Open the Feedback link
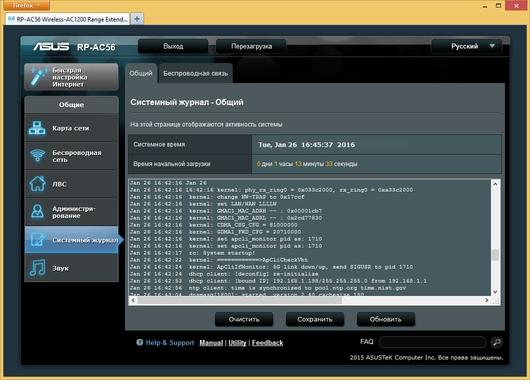 click(267, 343)
